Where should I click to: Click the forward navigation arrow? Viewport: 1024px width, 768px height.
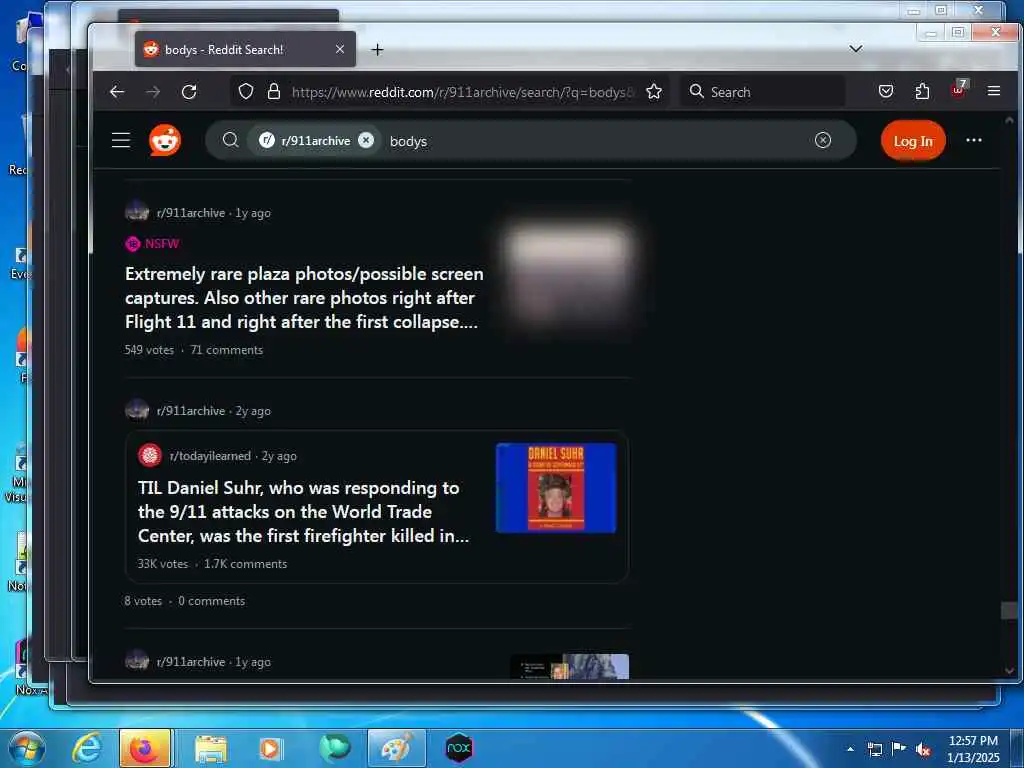[153, 92]
